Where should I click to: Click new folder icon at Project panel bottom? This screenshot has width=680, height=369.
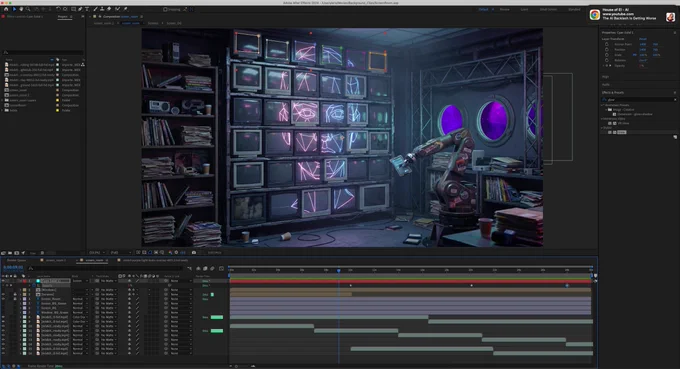click(x=10, y=253)
